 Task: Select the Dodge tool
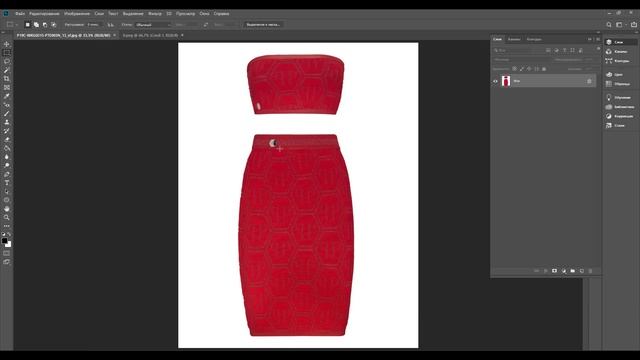click(7, 165)
